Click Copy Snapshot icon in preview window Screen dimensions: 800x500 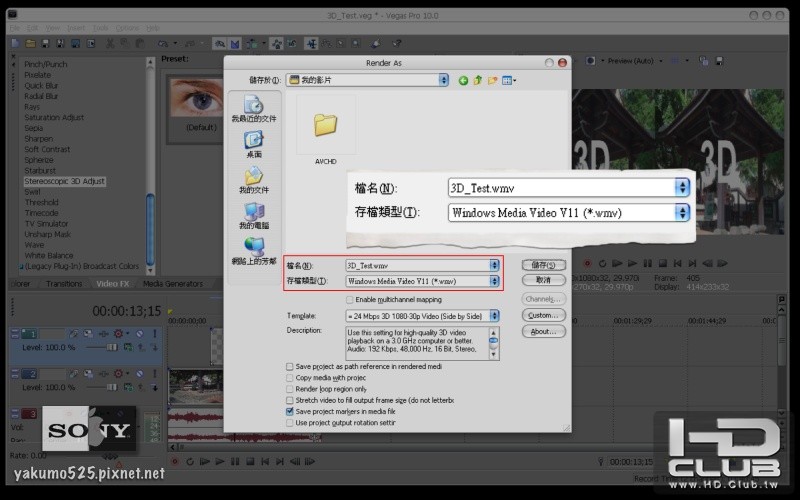tap(704, 61)
